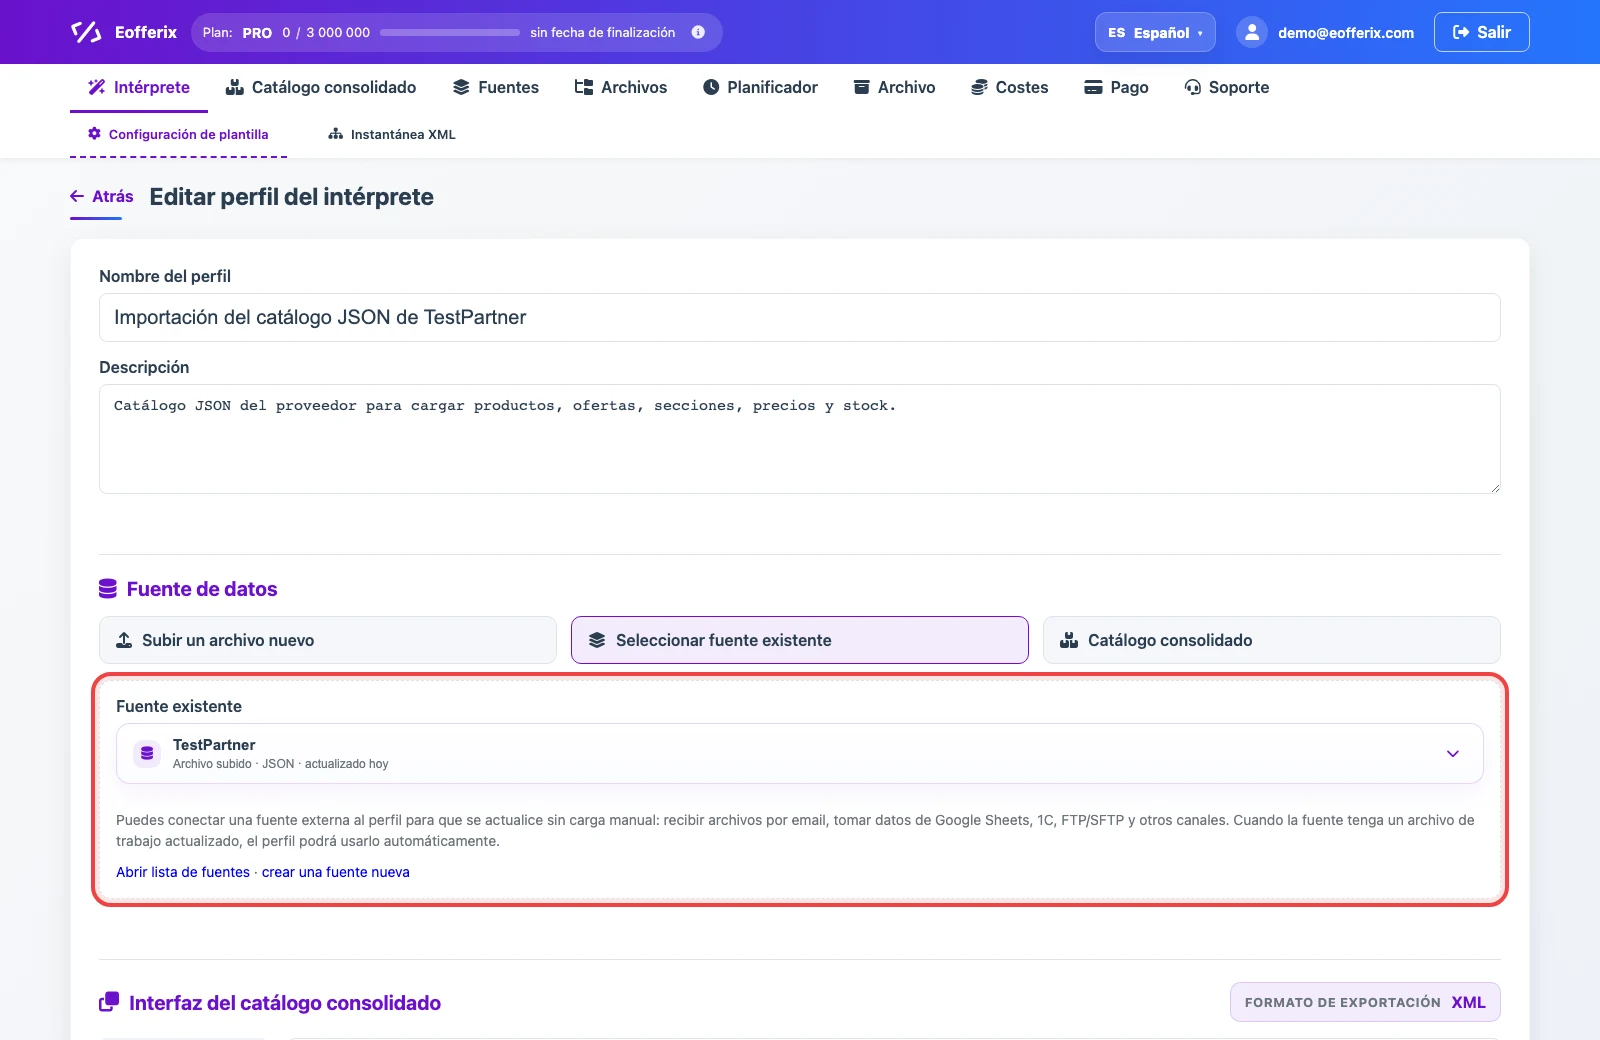The height and width of the screenshot is (1040, 1600).
Task: Click the Archivos folder-tree icon
Action: (x=584, y=87)
